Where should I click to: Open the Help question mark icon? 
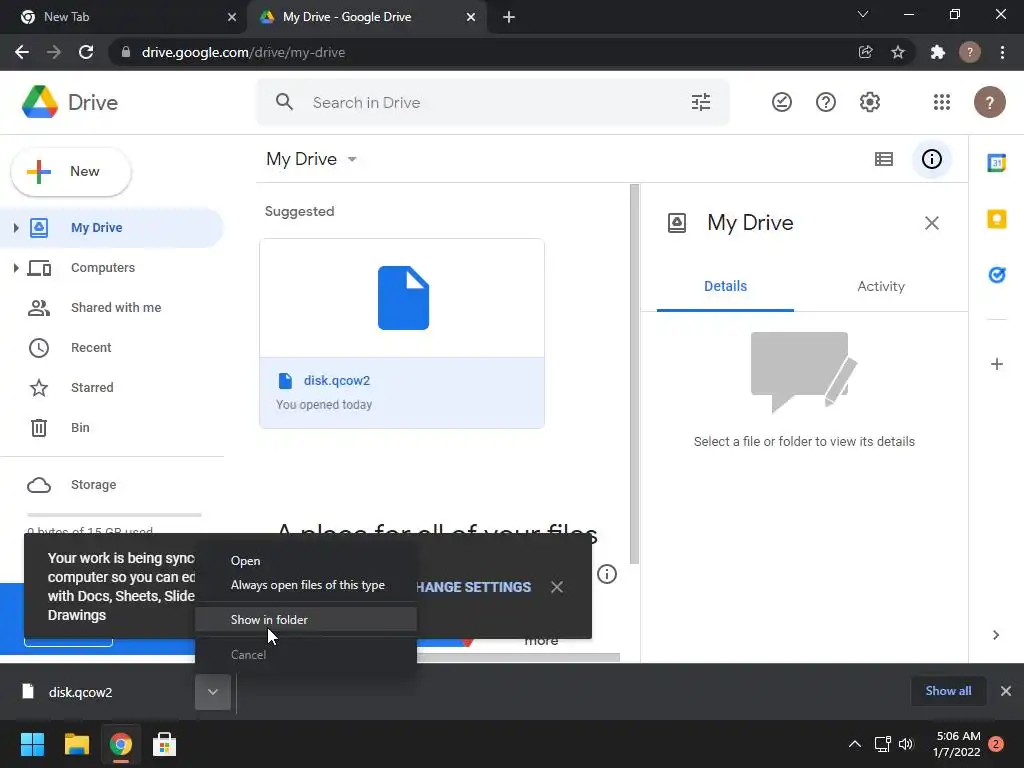tap(825, 102)
